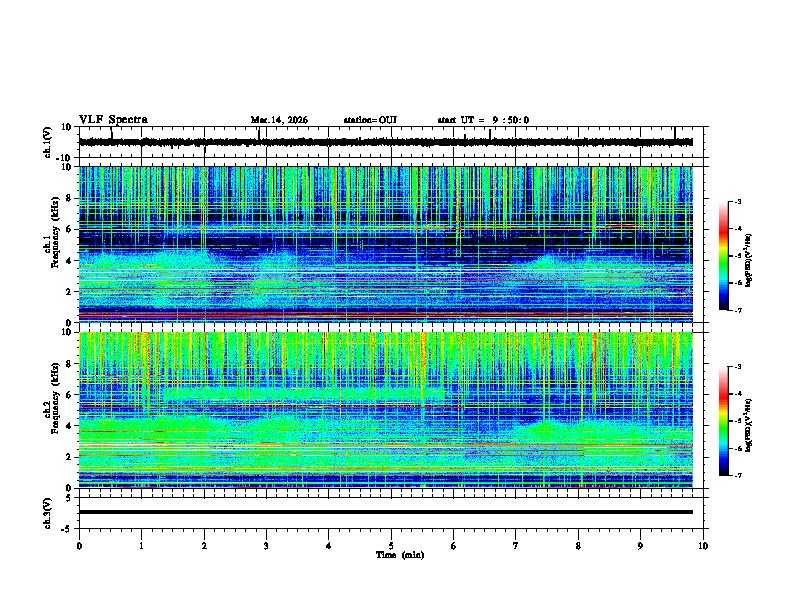Click ch.2 spectrogram frequency tick "8"
Screen dimensions: 792x612
pyautogui.click(x=70, y=364)
